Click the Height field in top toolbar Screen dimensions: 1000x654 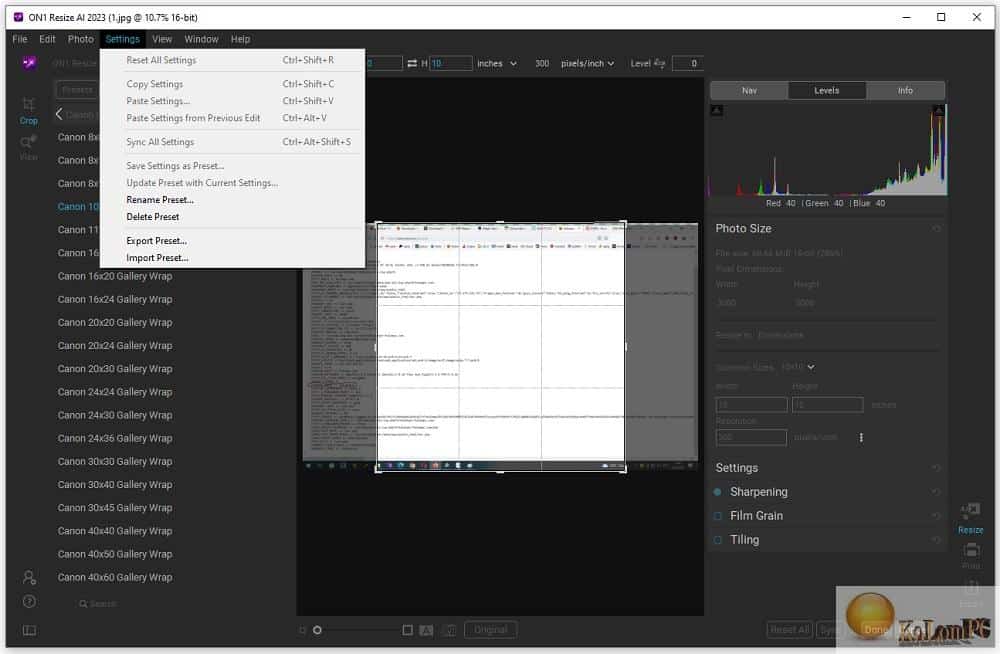point(451,63)
